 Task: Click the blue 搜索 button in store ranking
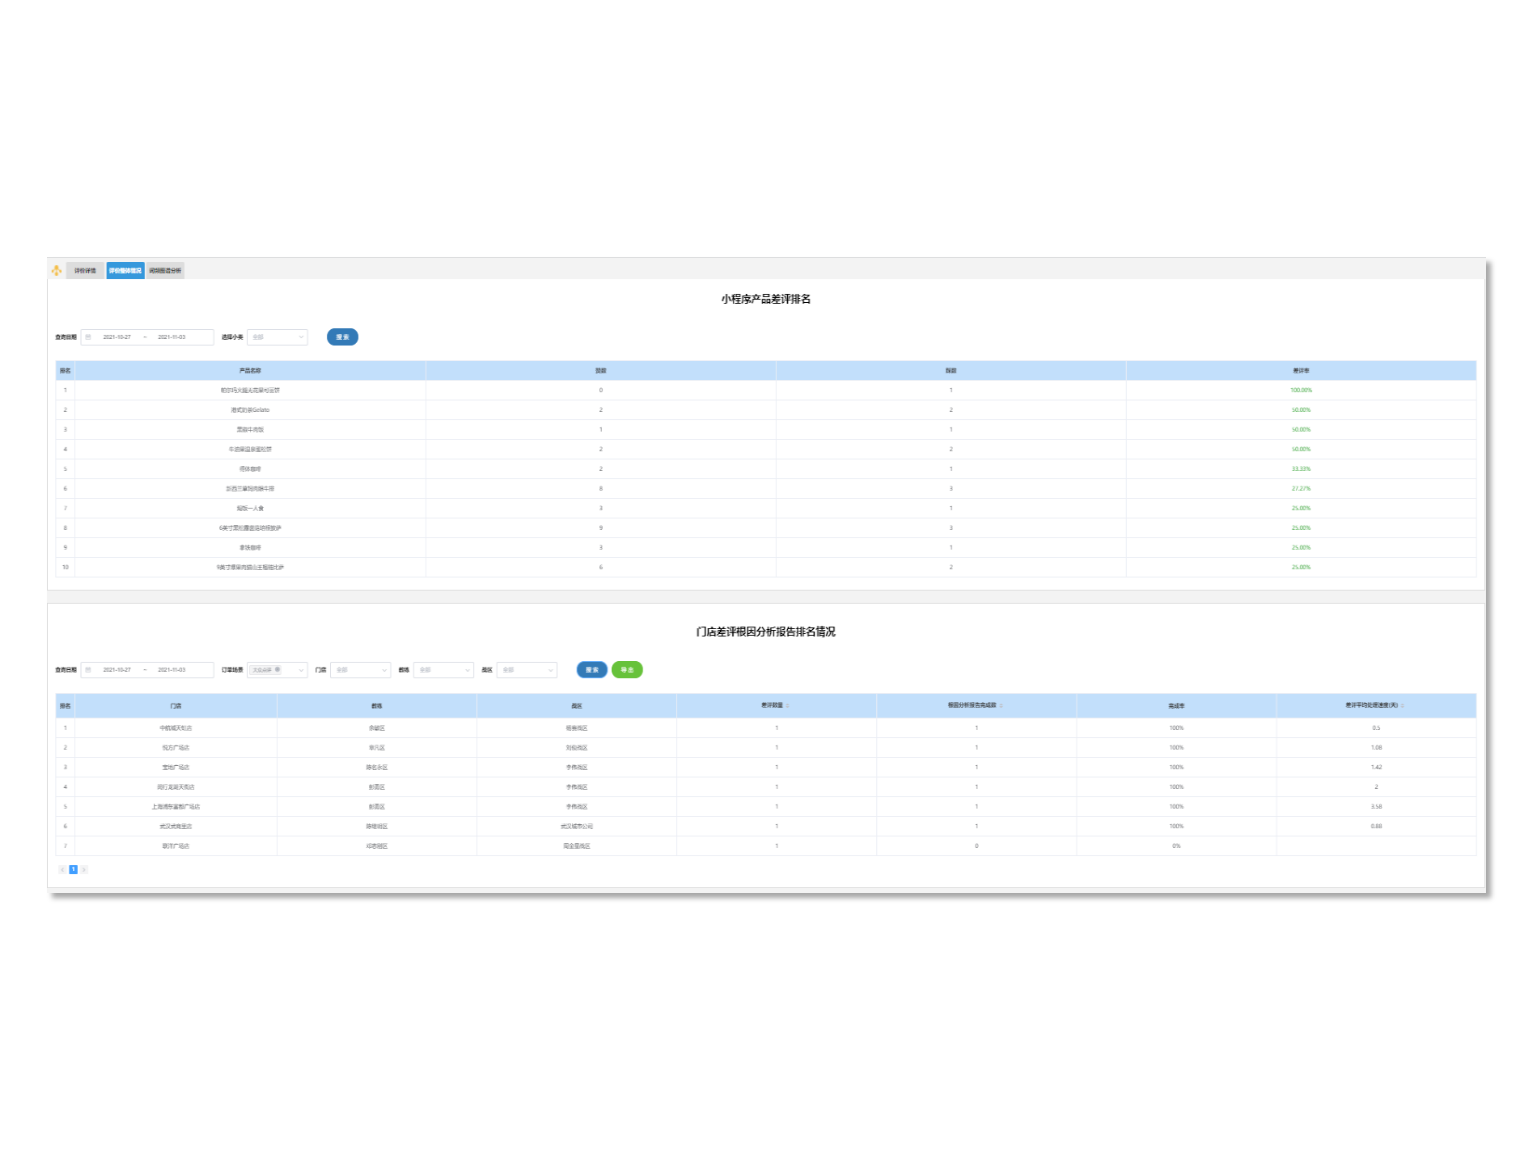click(592, 671)
